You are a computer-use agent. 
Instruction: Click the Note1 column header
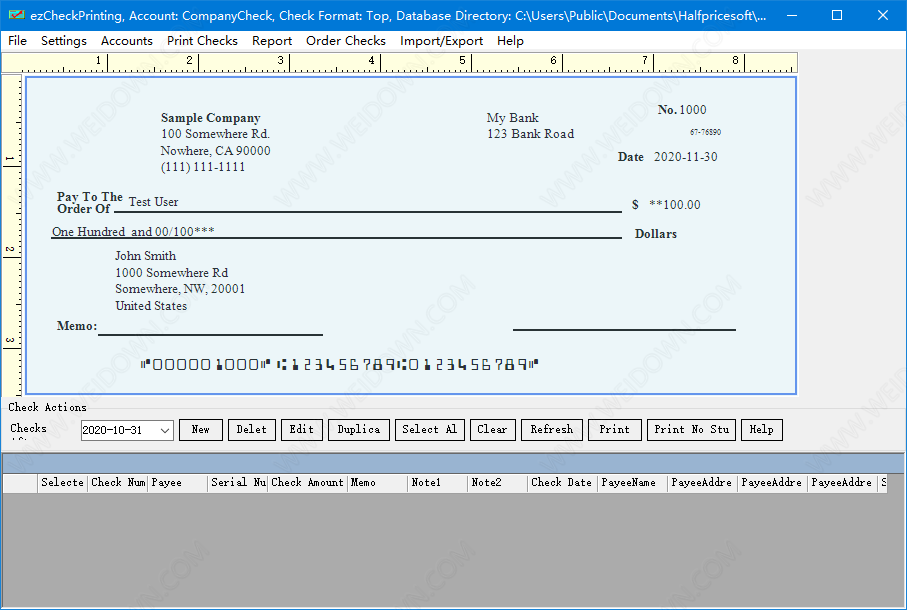(437, 483)
